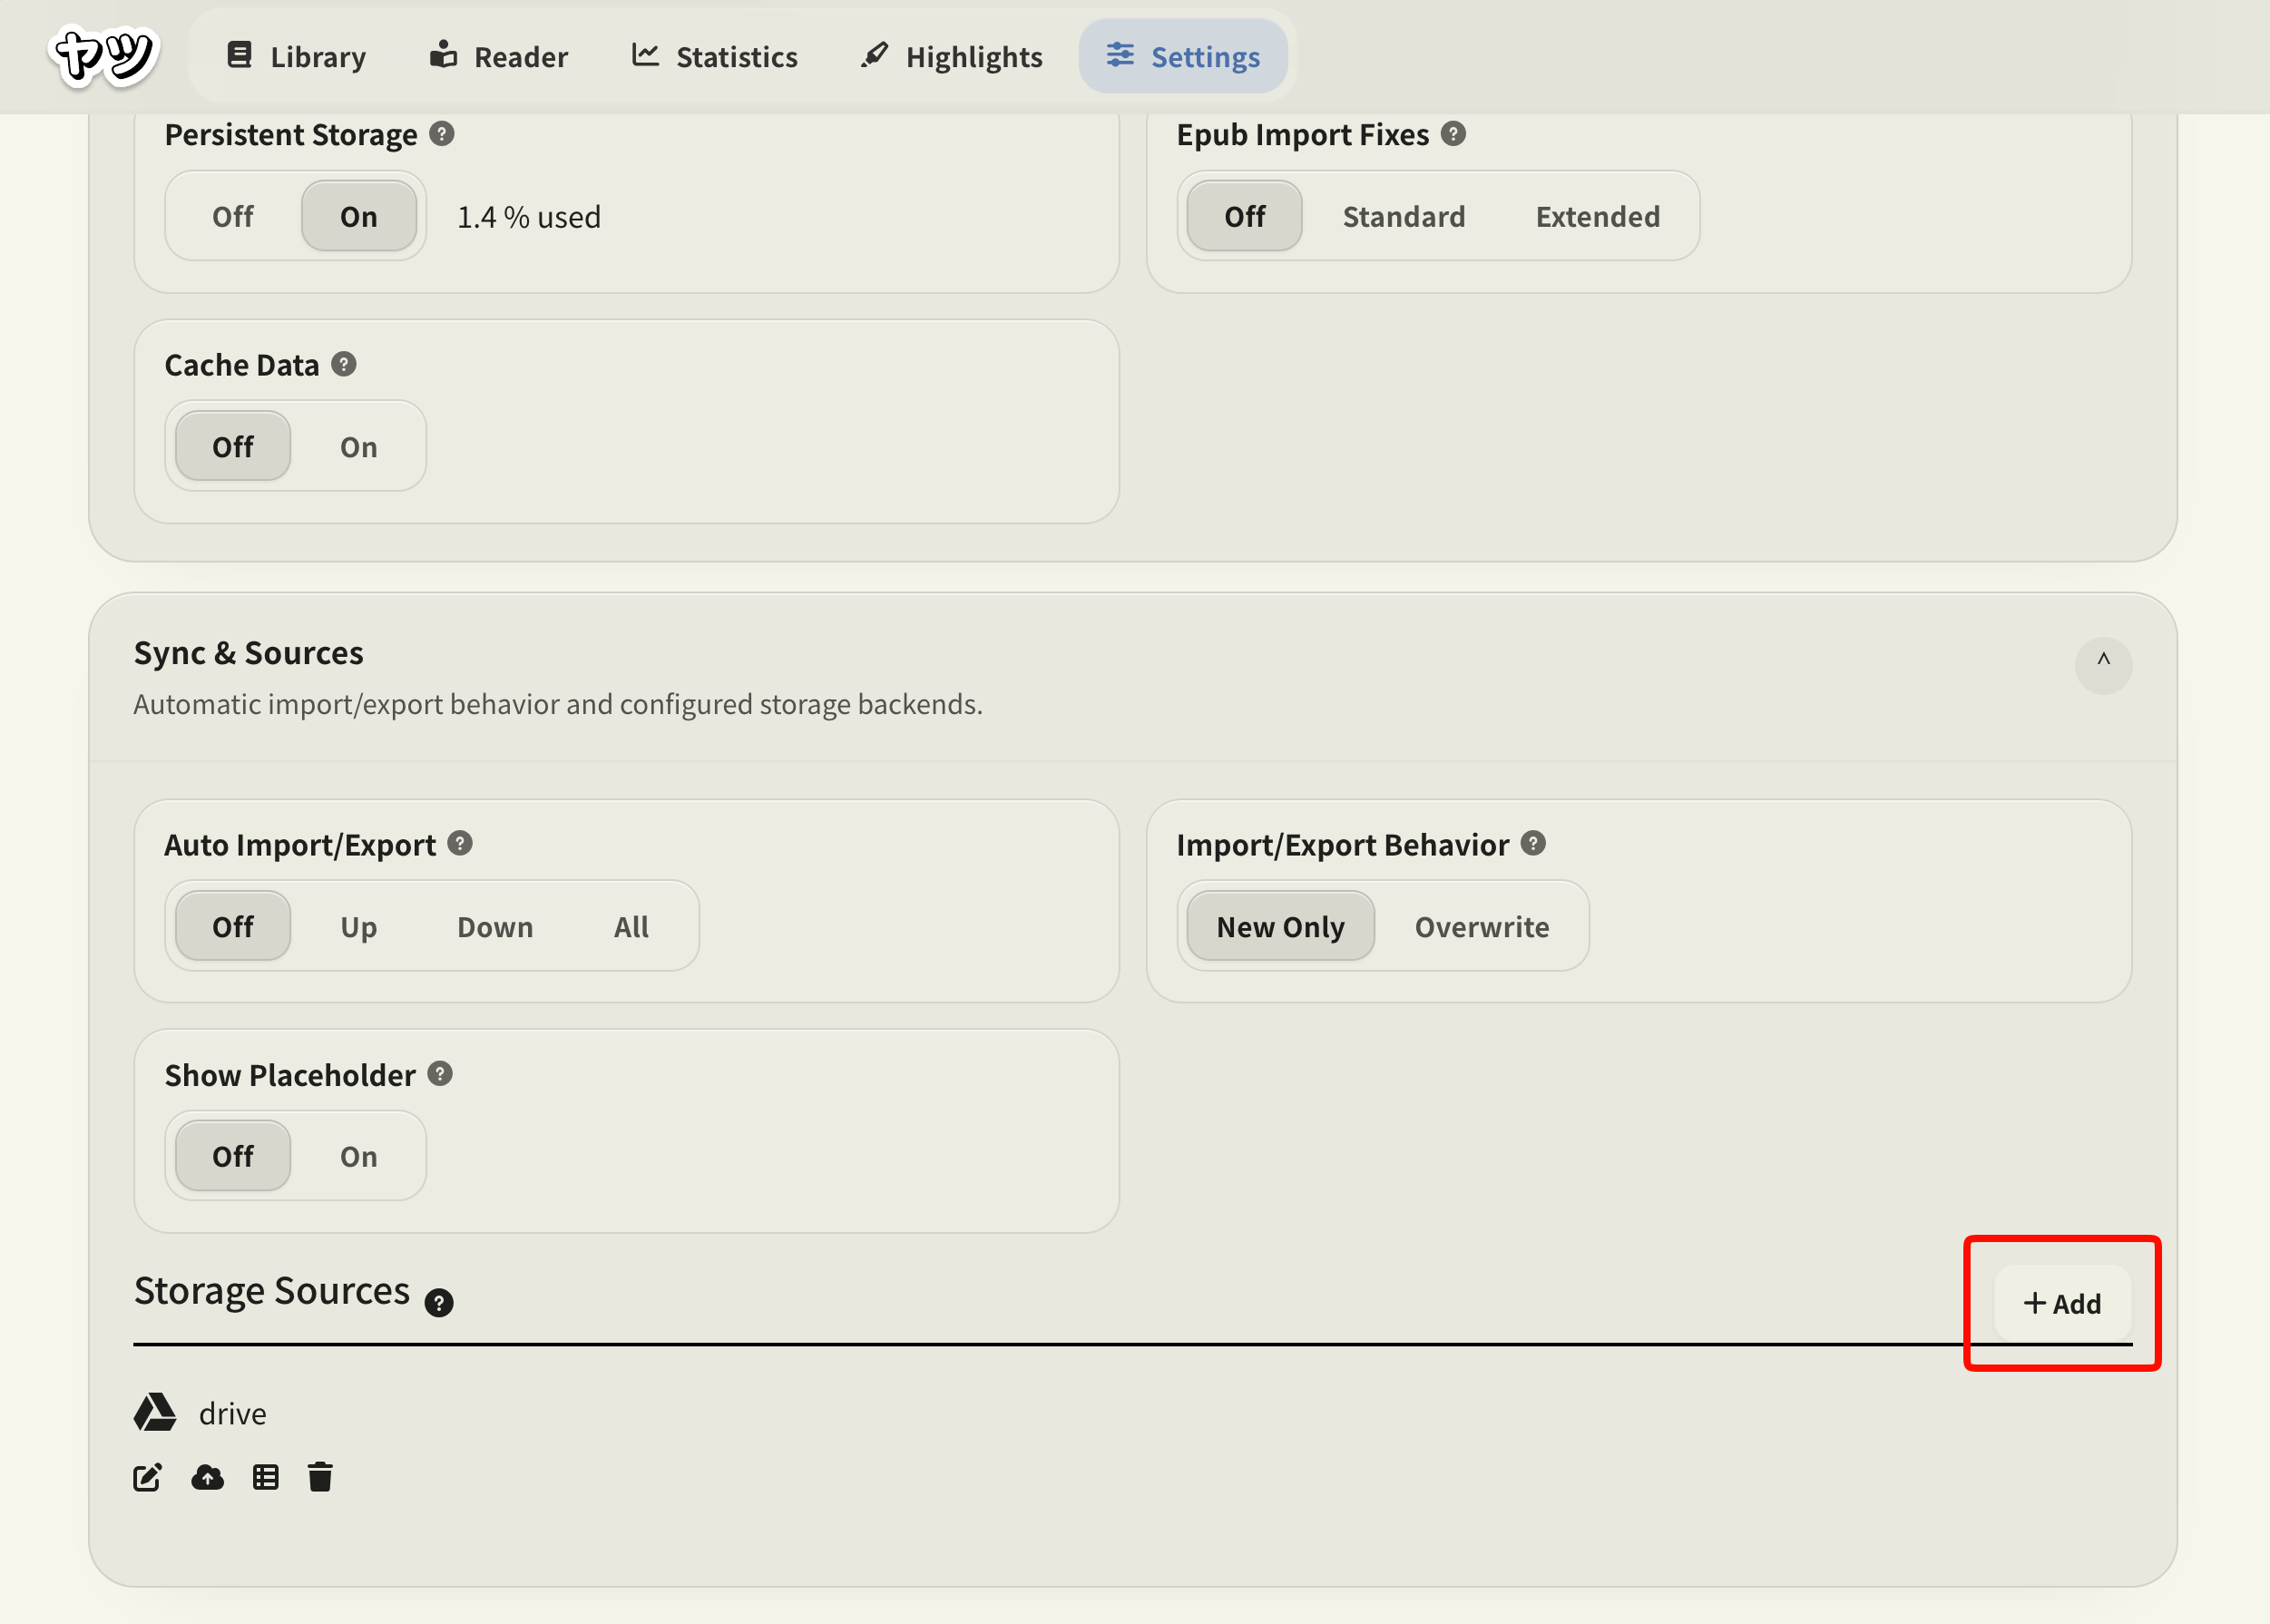Set Auto Import/Export to All
This screenshot has height=1624, width=2270.
[x=631, y=926]
